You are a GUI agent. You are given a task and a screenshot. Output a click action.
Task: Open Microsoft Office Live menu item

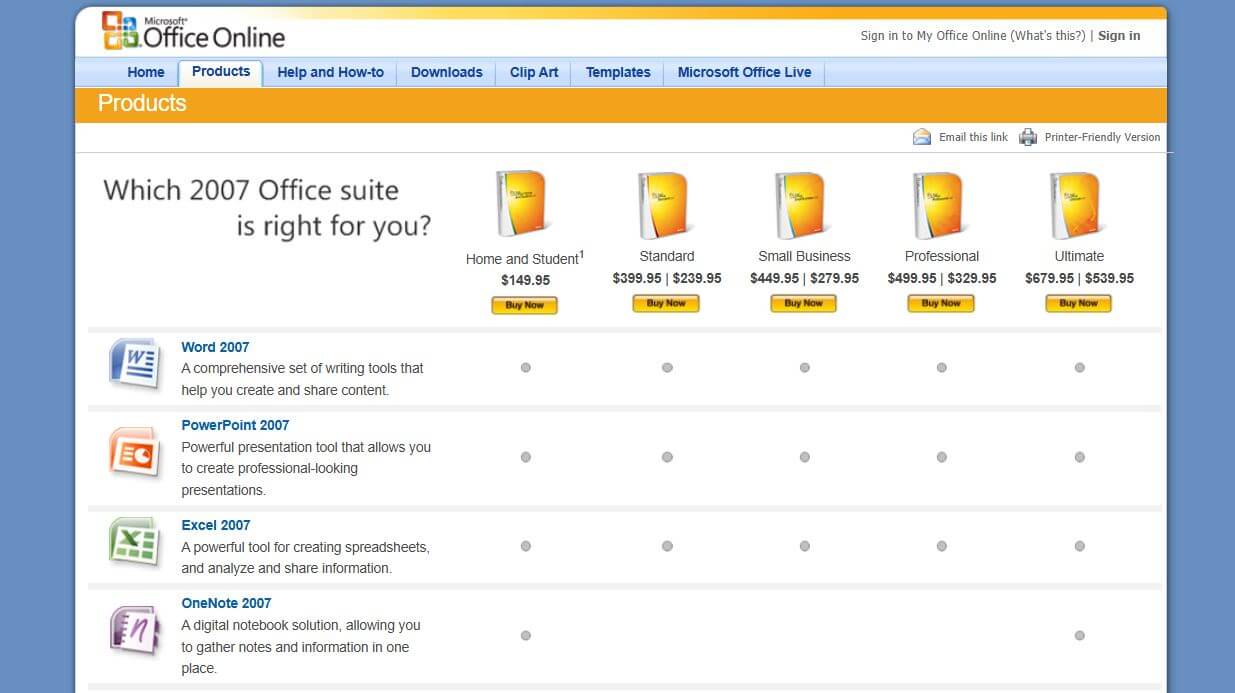click(x=743, y=72)
